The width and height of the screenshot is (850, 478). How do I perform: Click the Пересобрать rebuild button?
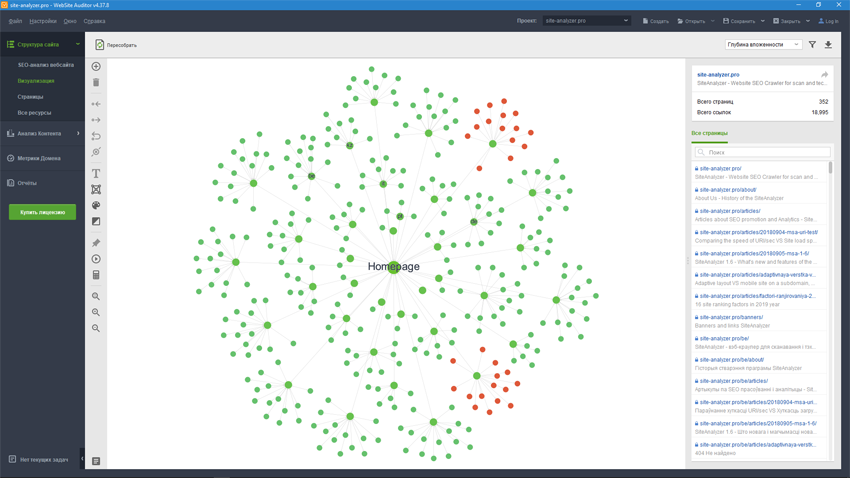point(115,45)
